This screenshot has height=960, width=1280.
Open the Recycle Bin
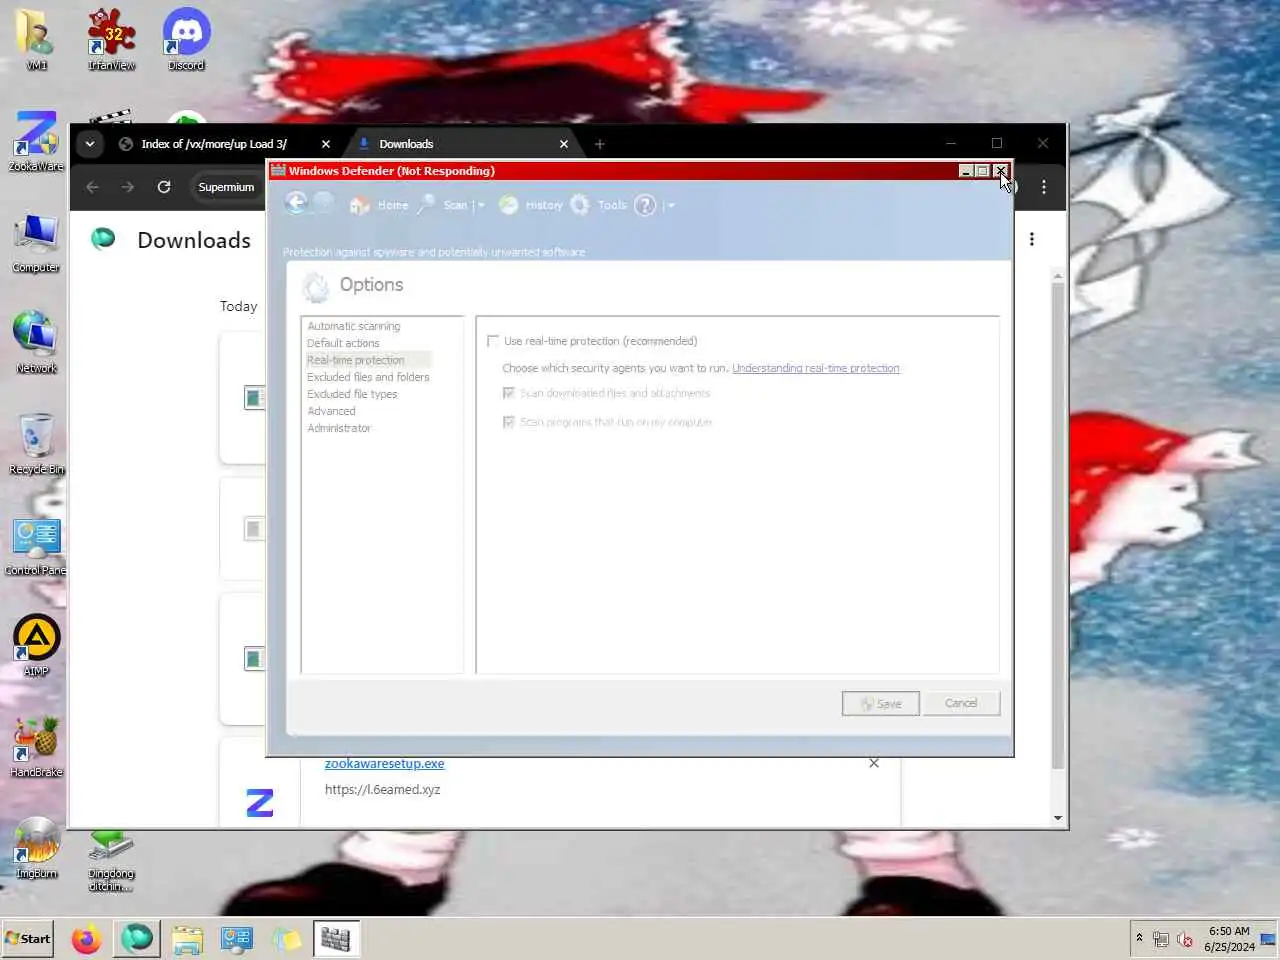pyautogui.click(x=36, y=443)
